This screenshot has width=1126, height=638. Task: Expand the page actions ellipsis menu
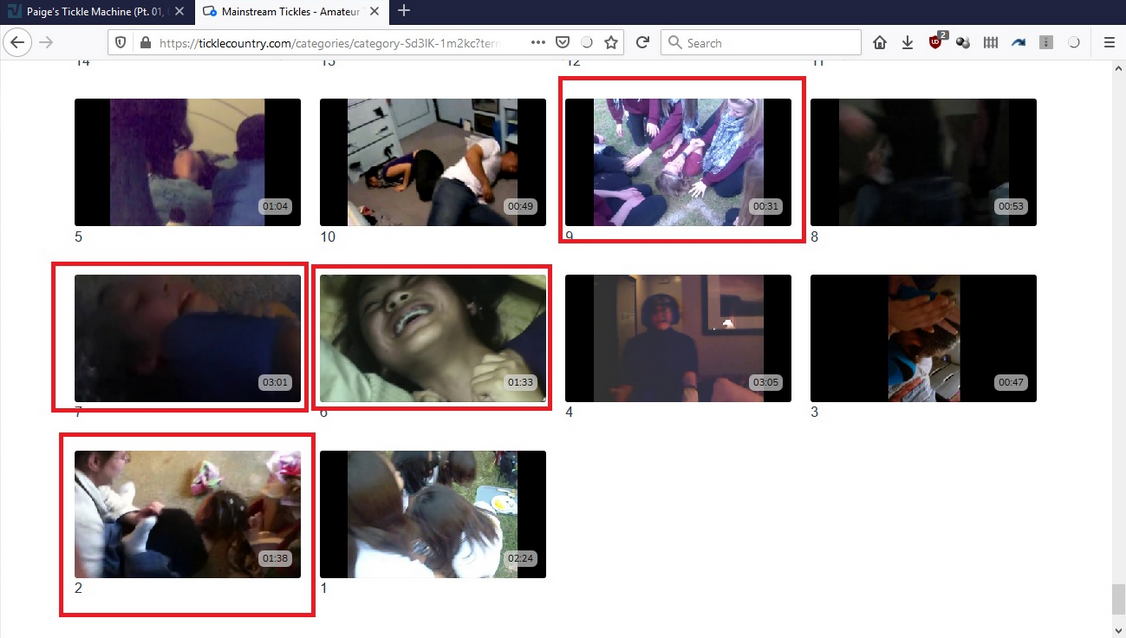tap(538, 43)
